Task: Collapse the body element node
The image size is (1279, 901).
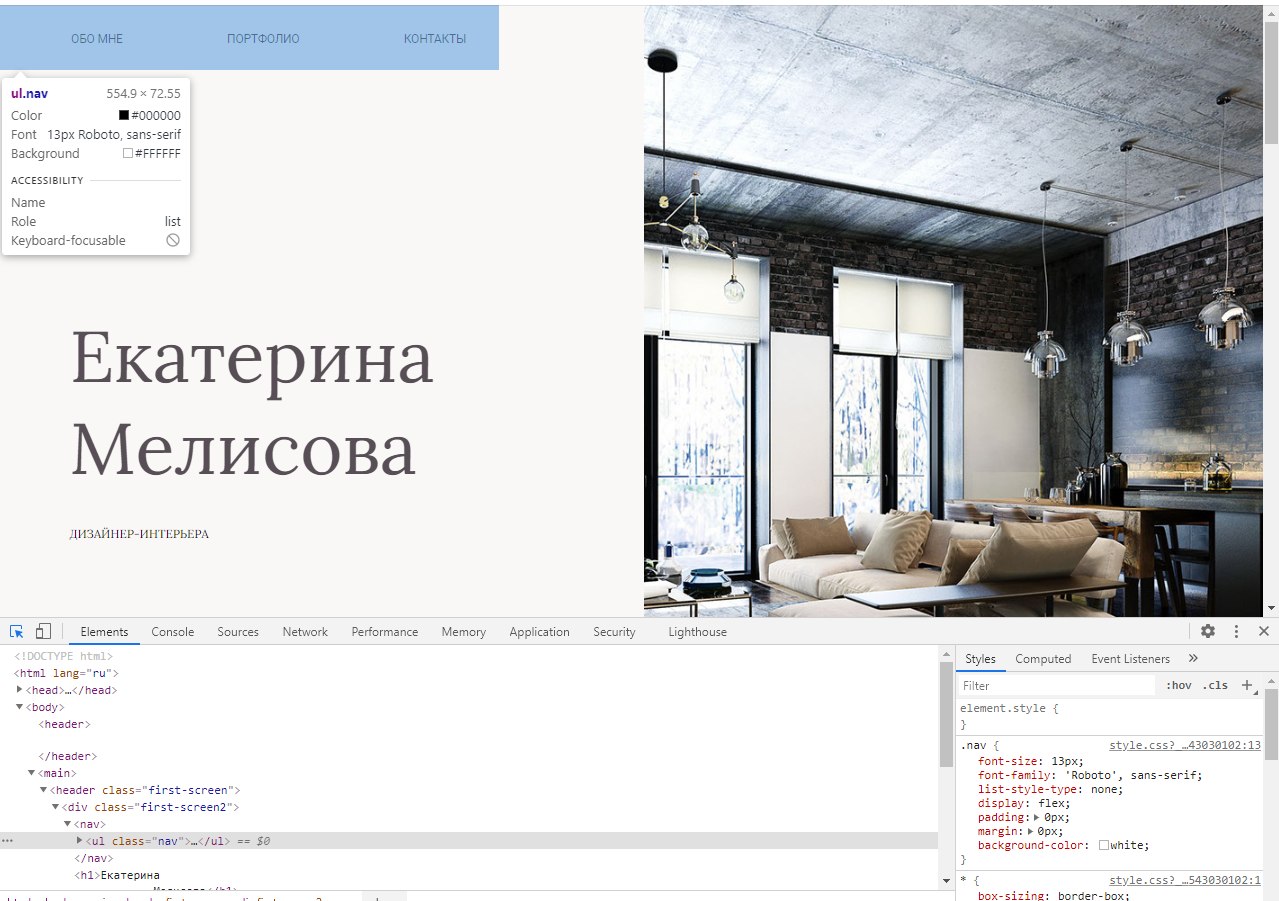Action: click(x=20, y=707)
